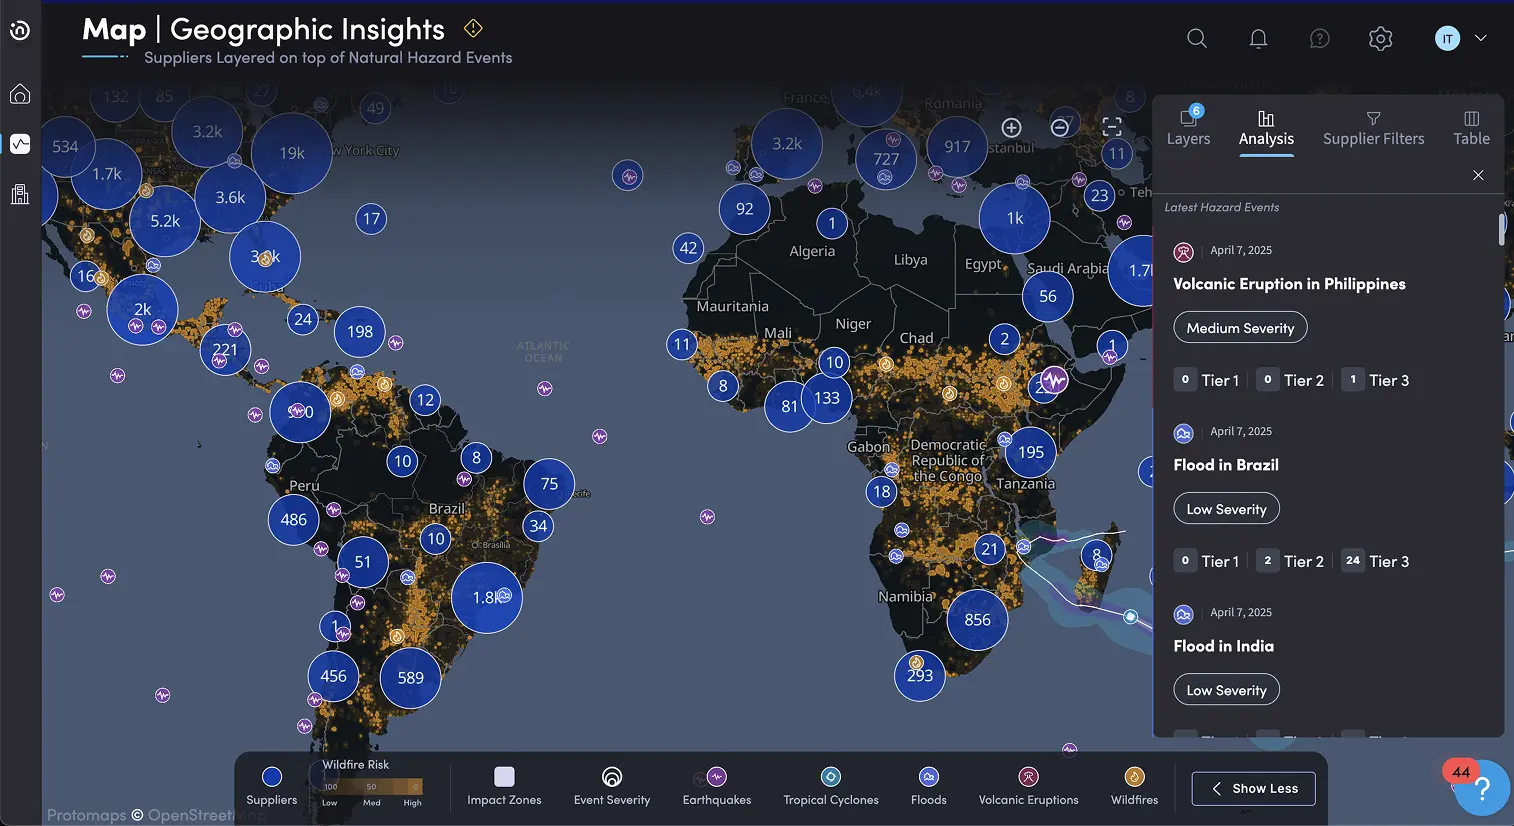This screenshot has width=1514, height=826.
Task: Open search using the magnifier icon
Action: tap(1196, 38)
